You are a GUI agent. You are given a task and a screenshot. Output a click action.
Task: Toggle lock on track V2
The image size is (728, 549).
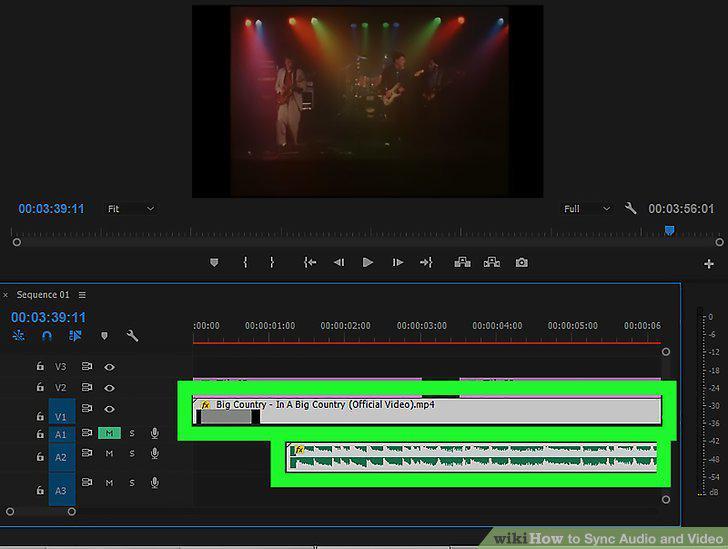click(40, 387)
